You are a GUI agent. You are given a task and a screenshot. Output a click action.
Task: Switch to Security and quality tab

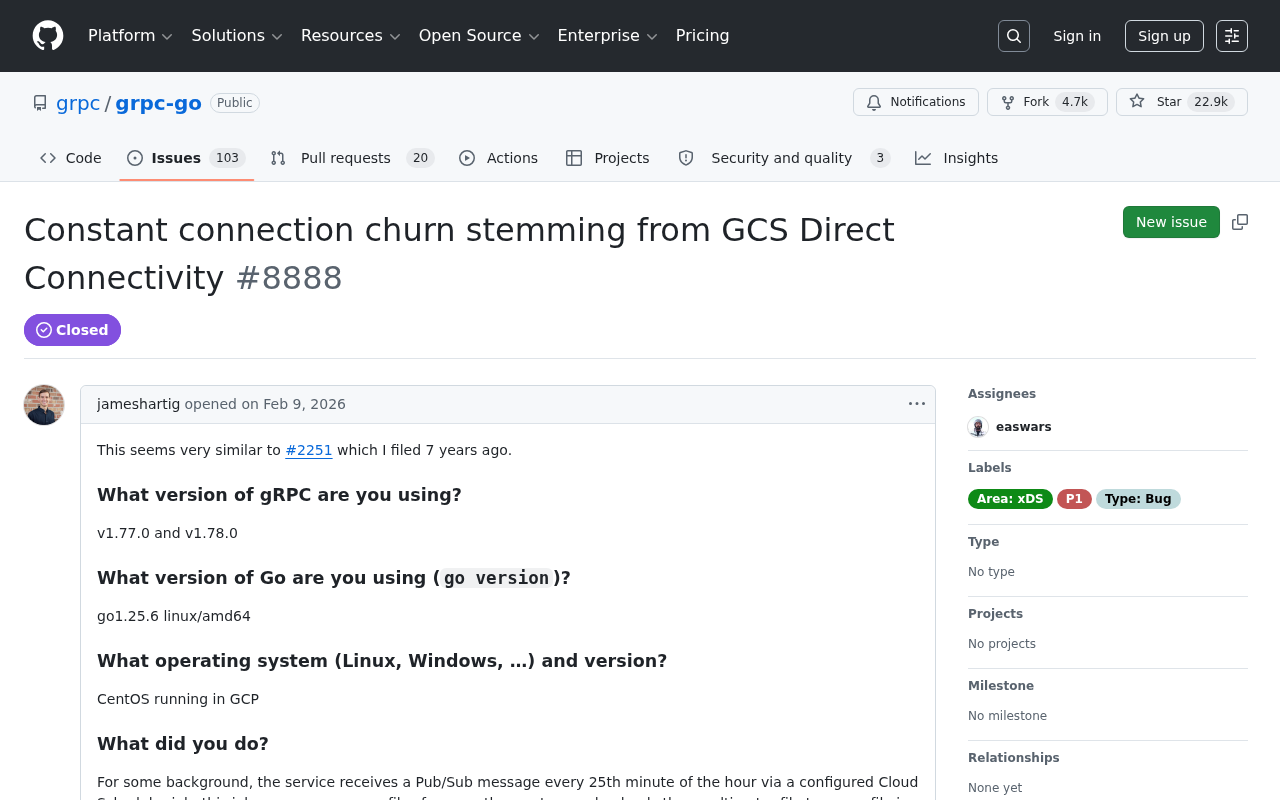(x=784, y=158)
